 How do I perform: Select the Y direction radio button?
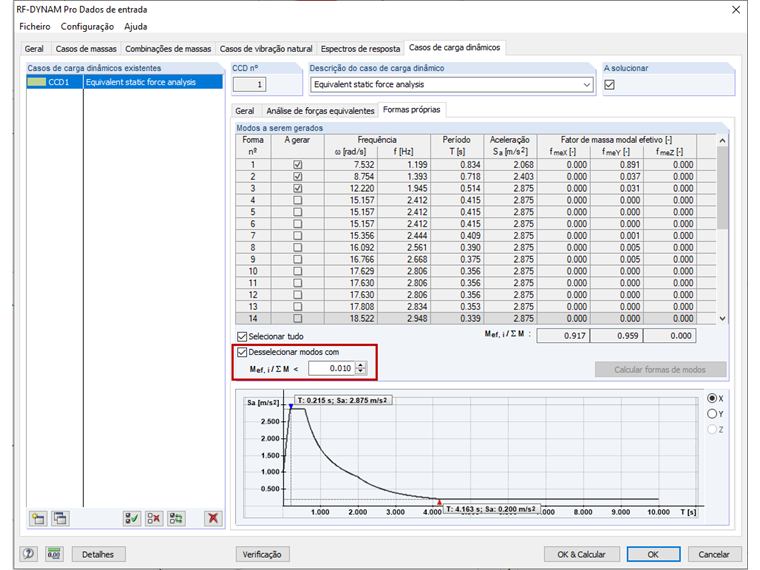tap(712, 414)
